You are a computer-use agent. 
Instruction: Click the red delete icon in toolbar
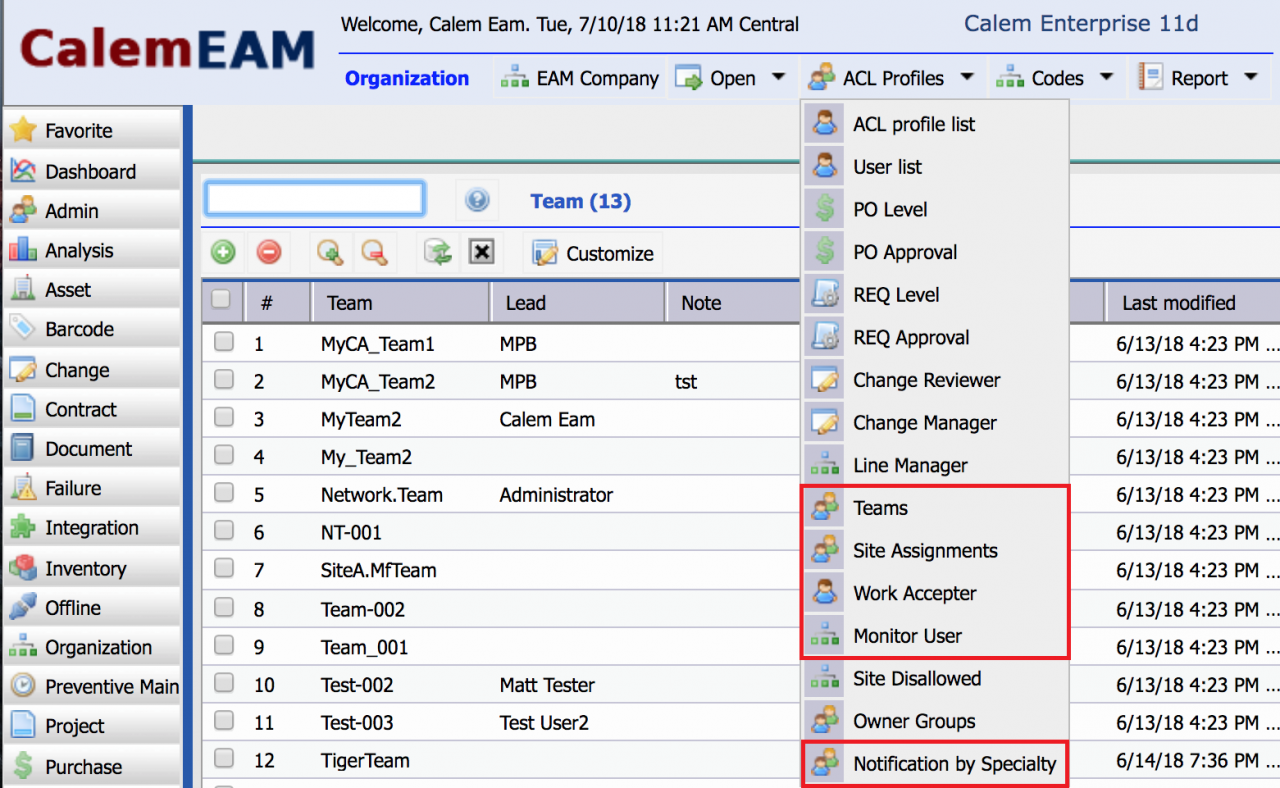click(x=269, y=253)
